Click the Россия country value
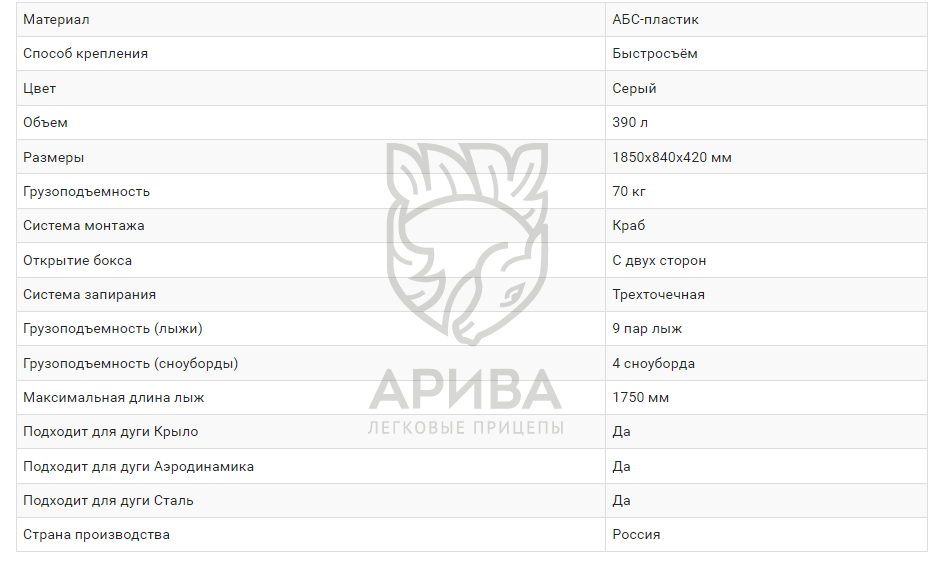Image resolution: width=932 pixels, height=579 pixels. (x=636, y=535)
